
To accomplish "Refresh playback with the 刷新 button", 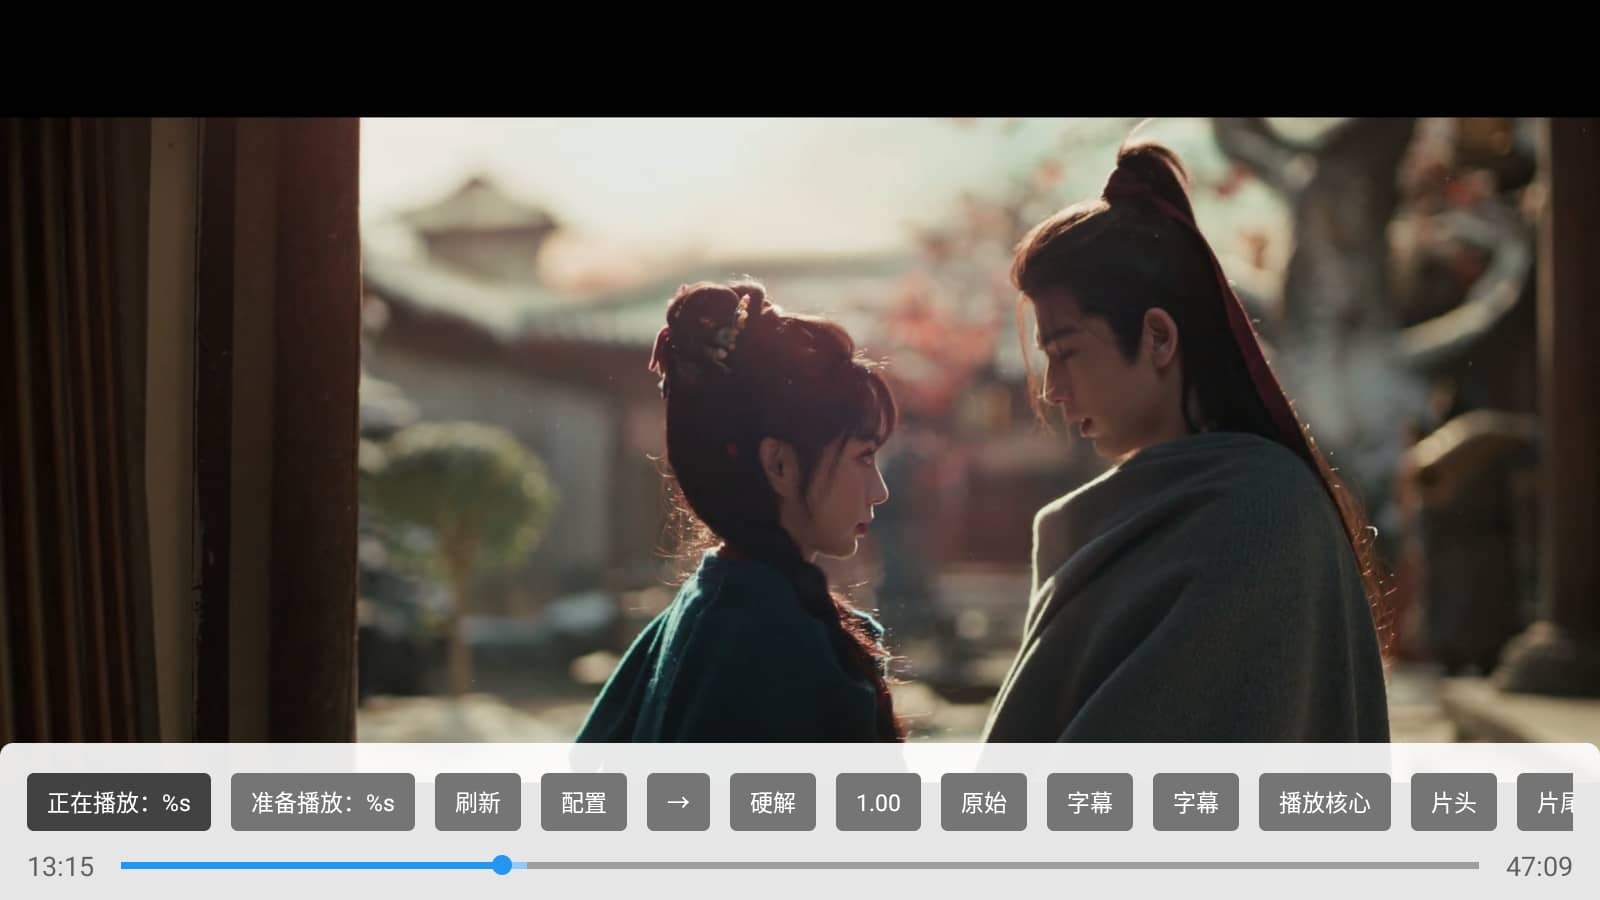I will [478, 802].
